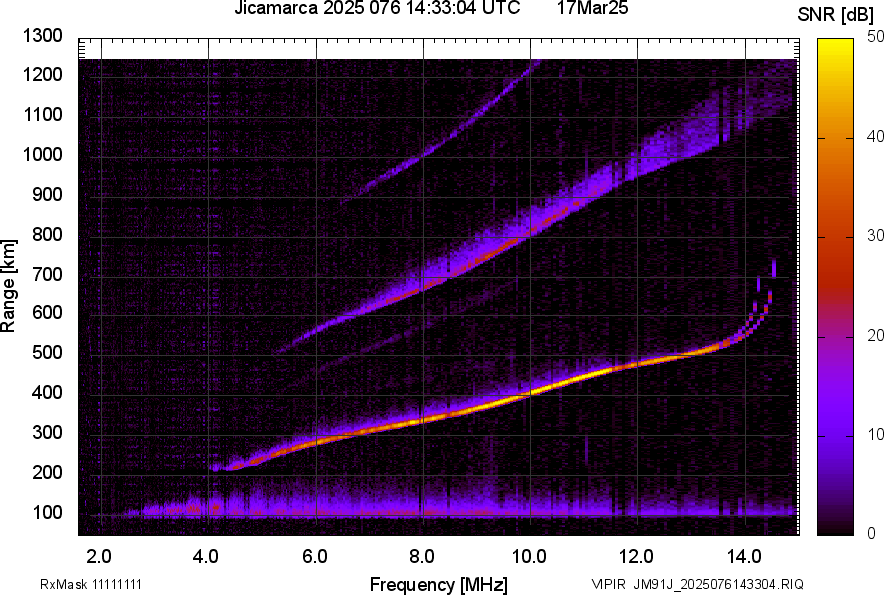Click the 900 range tick label

[x=47, y=194]
